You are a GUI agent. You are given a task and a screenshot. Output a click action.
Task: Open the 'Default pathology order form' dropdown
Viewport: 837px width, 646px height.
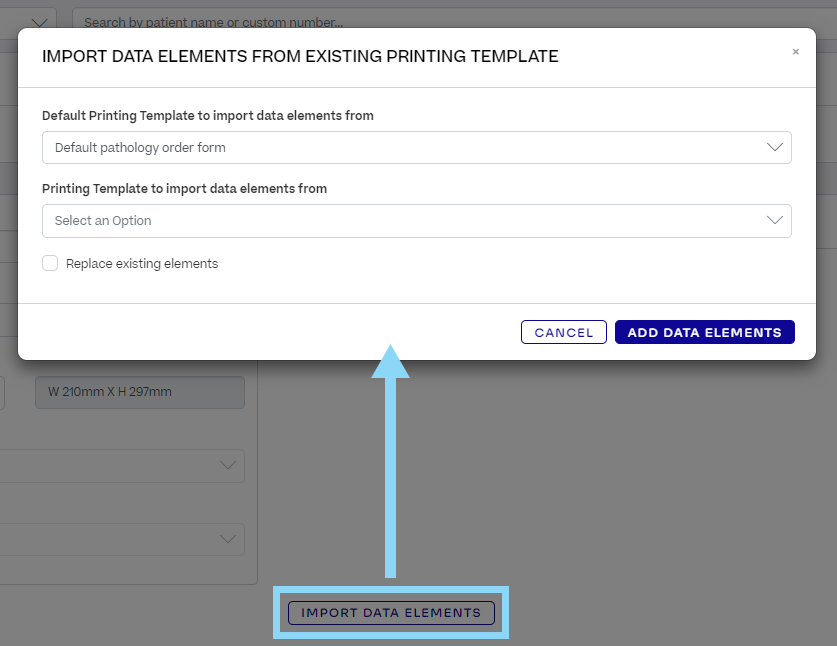(x=400, y=147)
